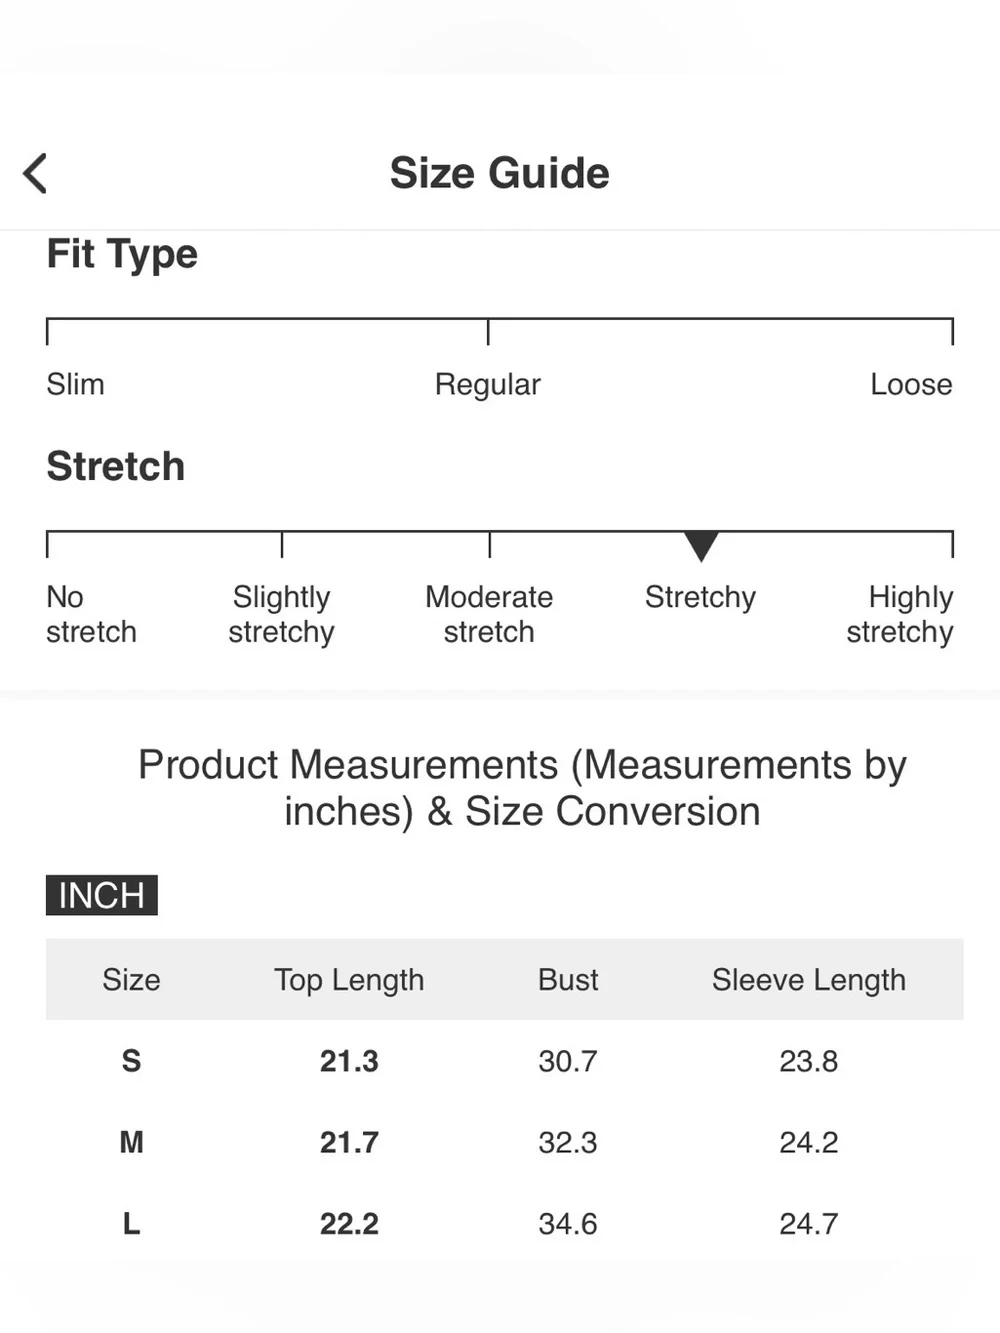1000x1333 pixels.
Task: Tap the Stretchy triangle marker on scale
Action: (x=701, y=546)
